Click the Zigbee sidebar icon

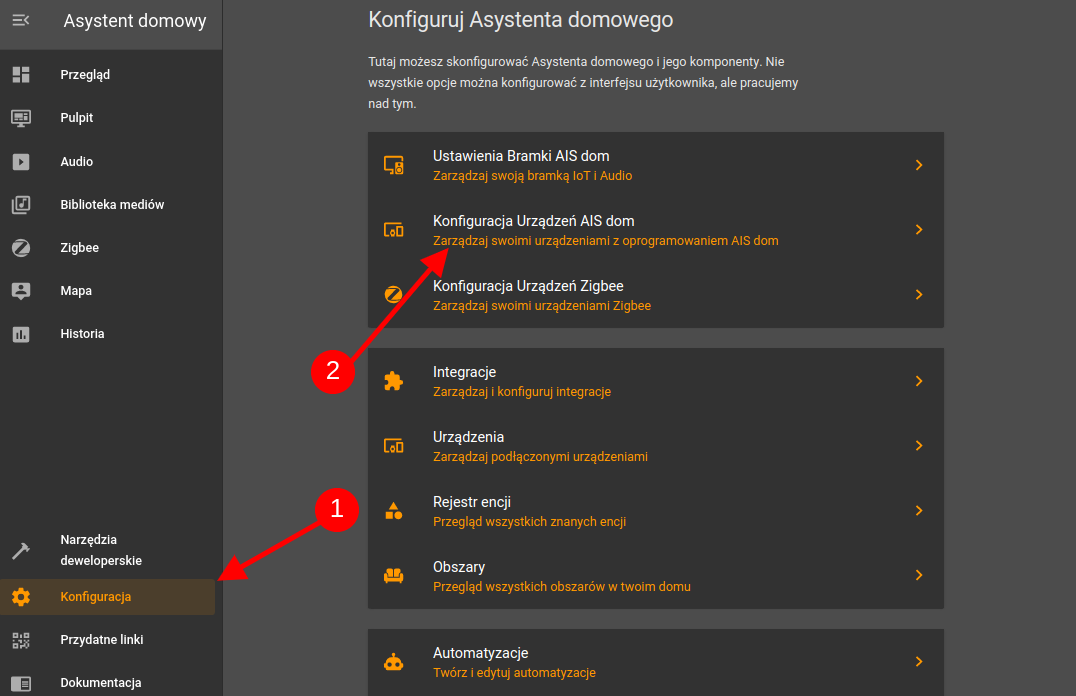pos(21,248)
